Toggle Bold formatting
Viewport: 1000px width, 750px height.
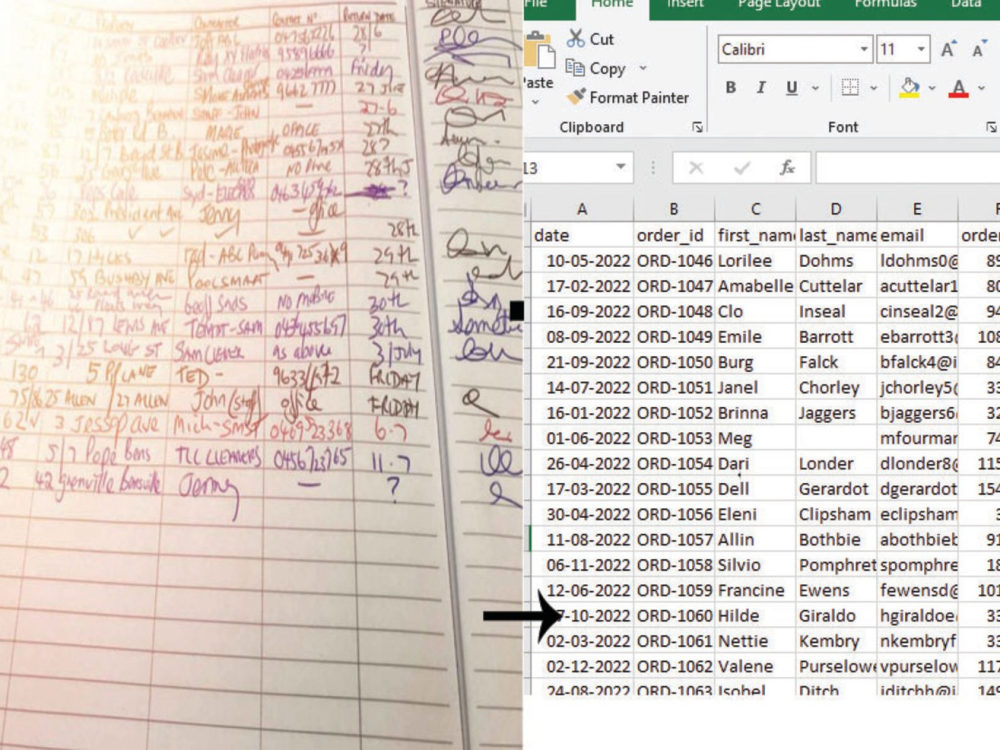(x=731, y=87)
